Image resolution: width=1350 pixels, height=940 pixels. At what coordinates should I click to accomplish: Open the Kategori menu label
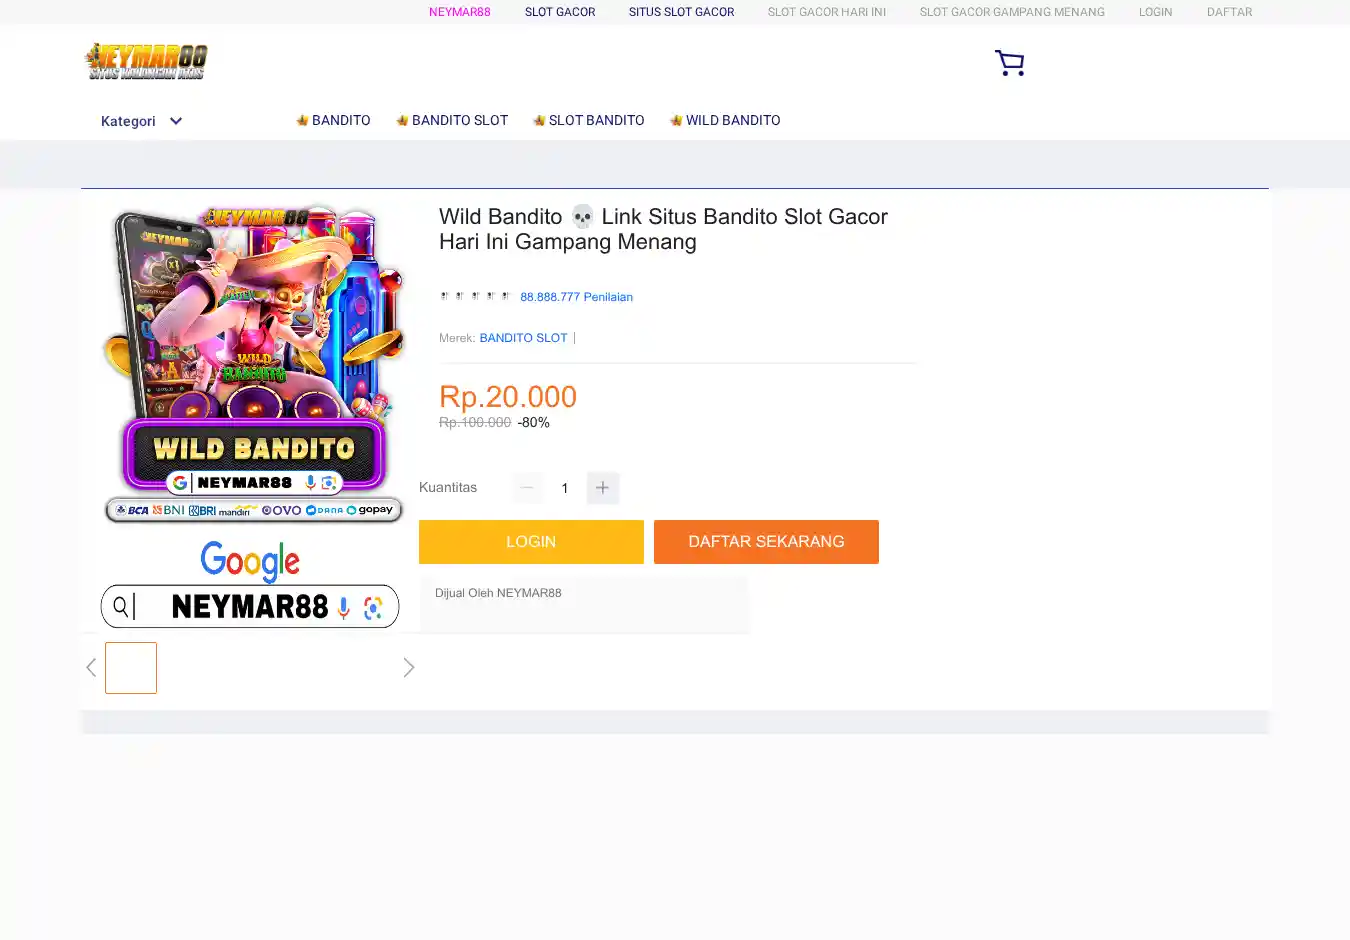coord(128,121)
